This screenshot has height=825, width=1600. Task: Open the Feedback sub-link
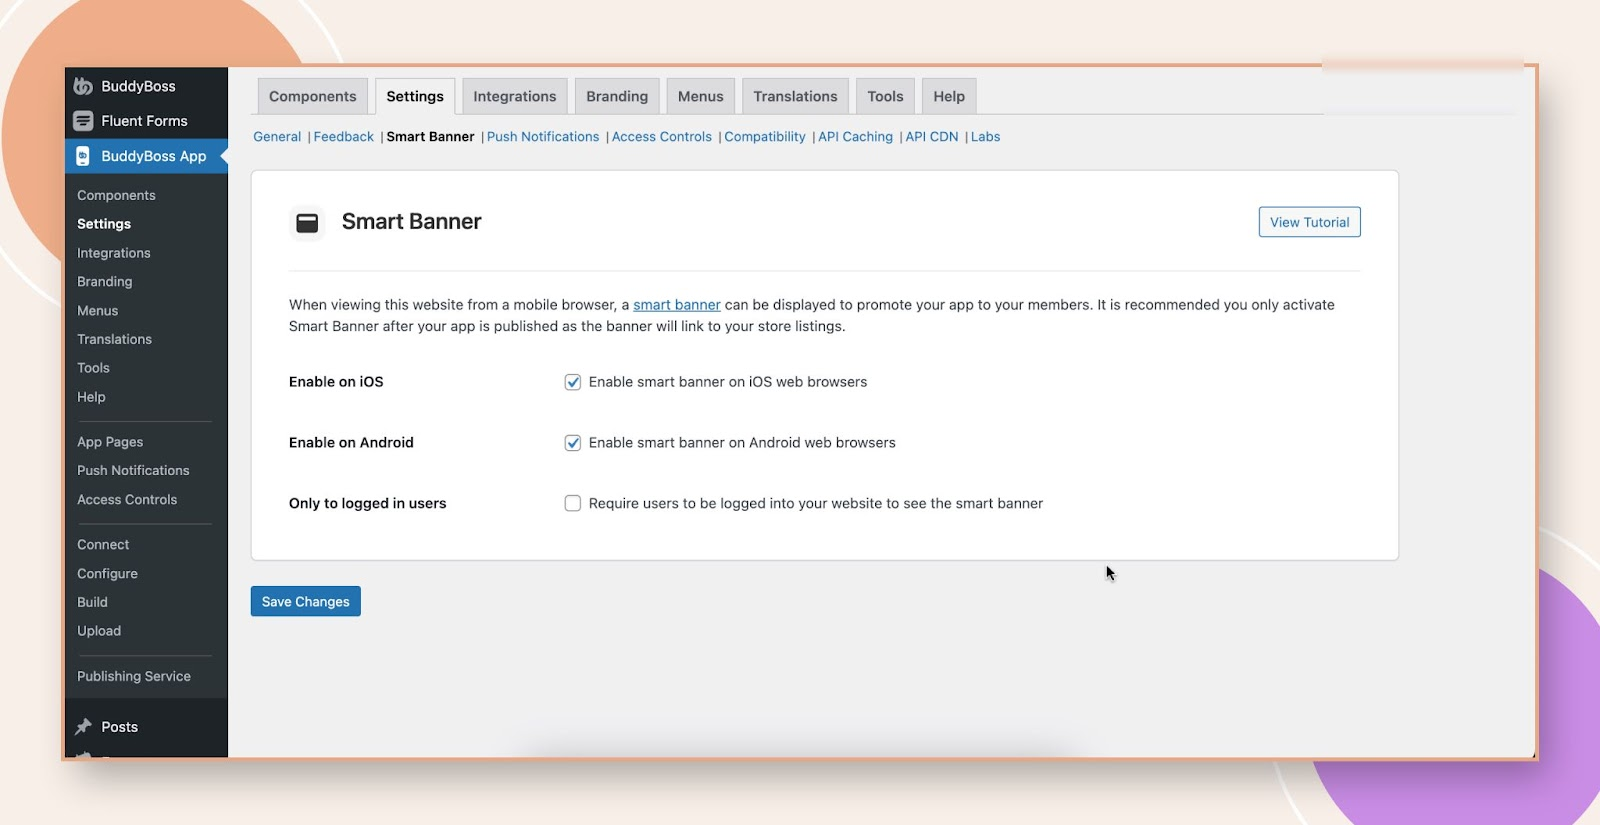pyautogui.click(x=343, y=137)
